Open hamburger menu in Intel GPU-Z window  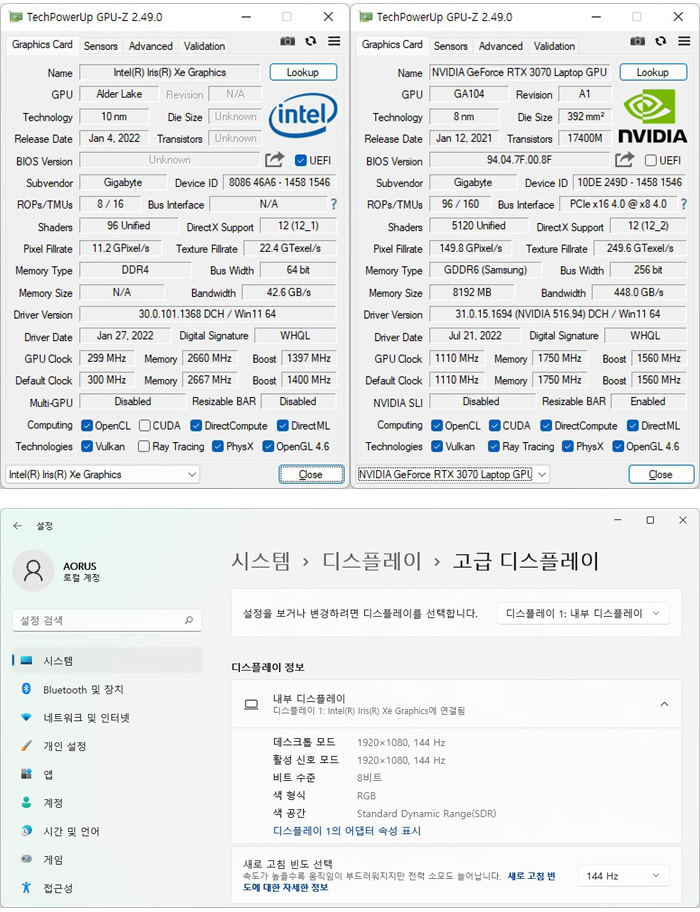334,41
